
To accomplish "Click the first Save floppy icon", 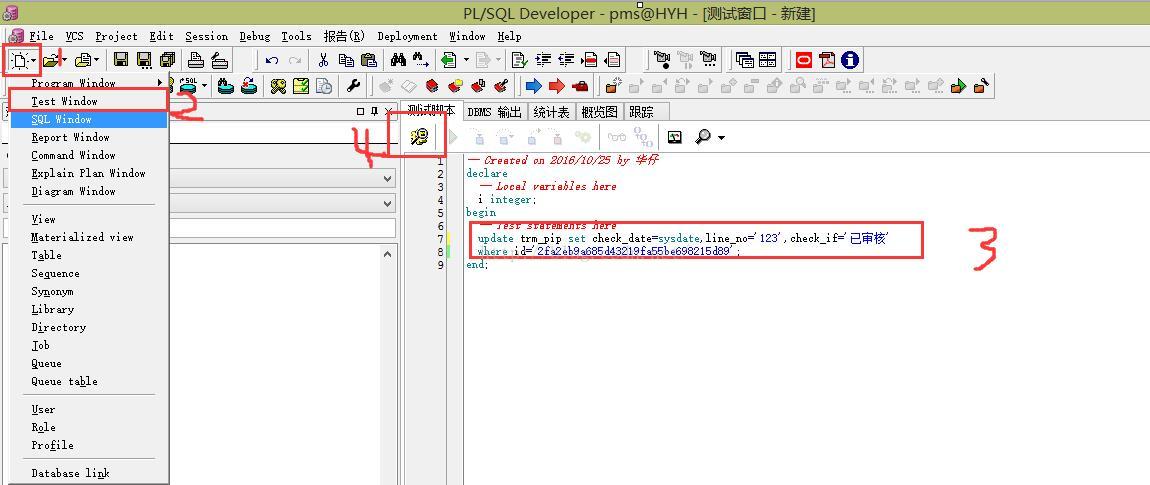I will coord(121,60).
